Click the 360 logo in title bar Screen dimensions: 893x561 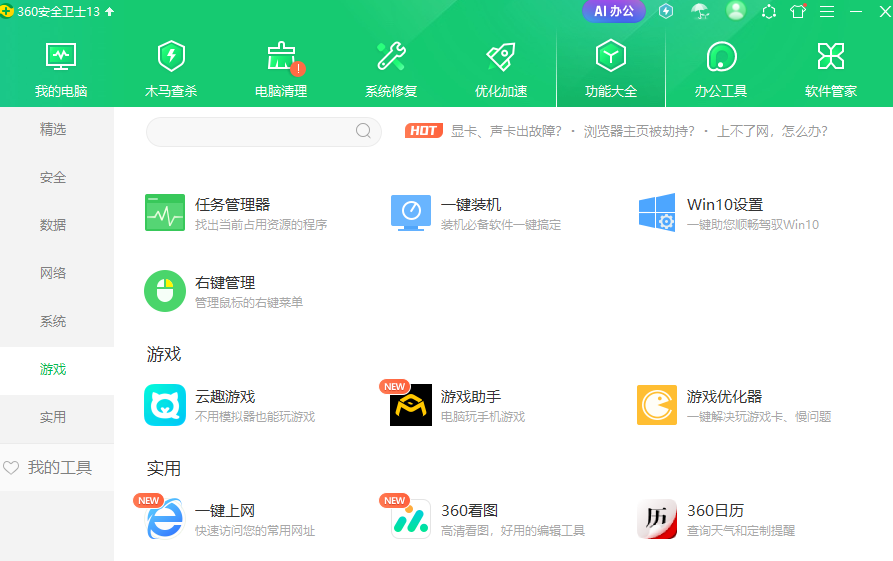(7, 11)
